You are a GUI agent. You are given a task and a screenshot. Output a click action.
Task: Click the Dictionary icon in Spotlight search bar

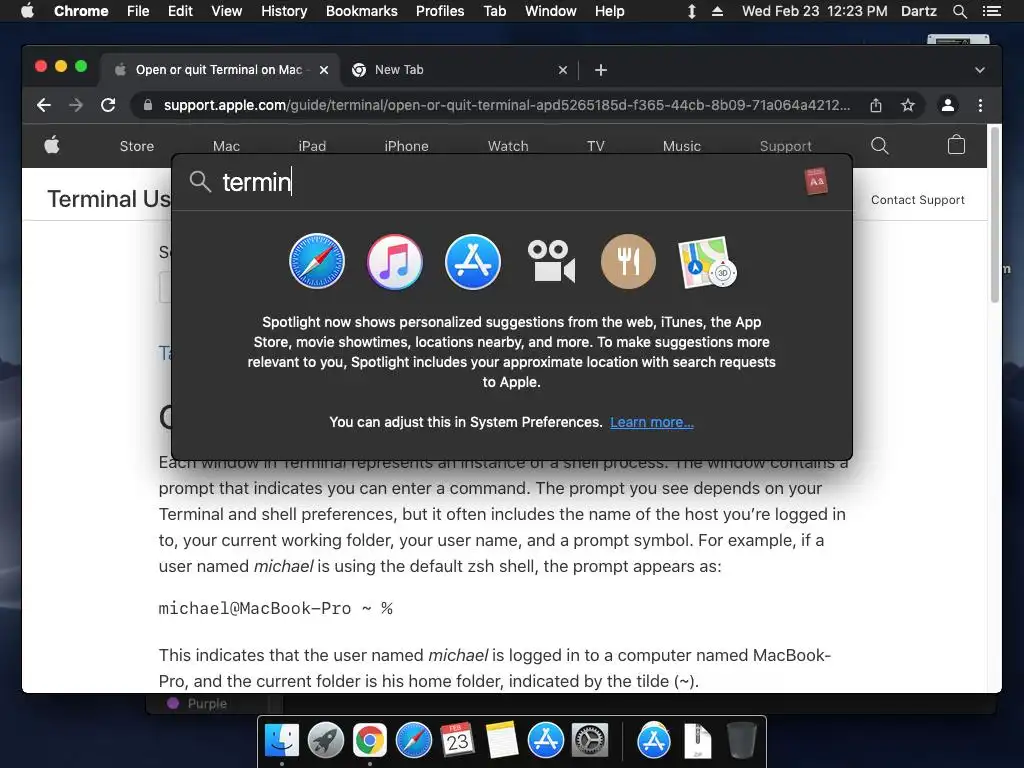point(816,182)
